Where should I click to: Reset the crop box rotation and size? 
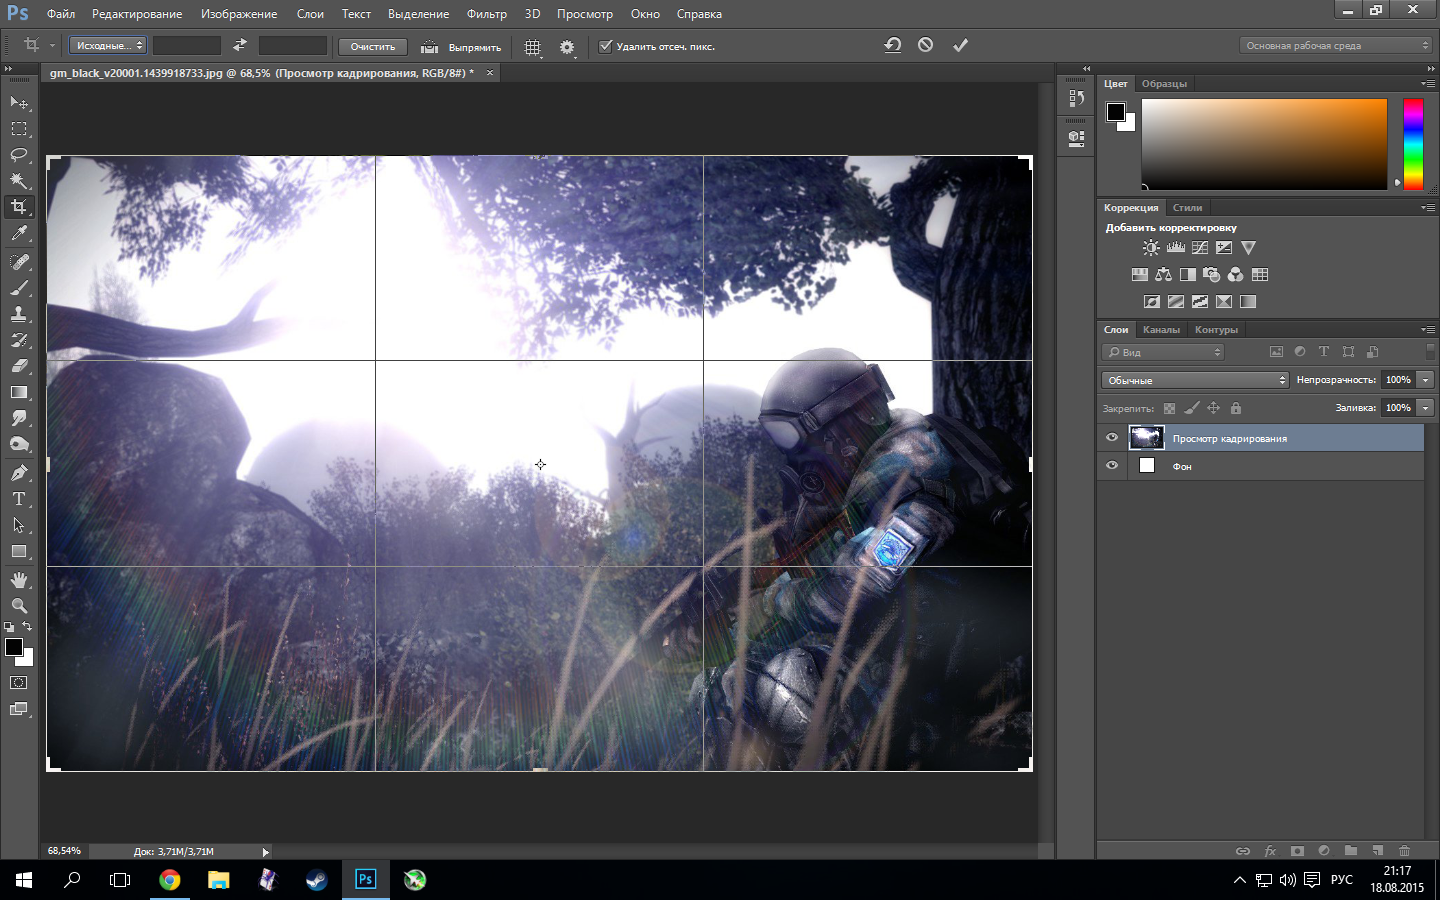click(893, 45)
